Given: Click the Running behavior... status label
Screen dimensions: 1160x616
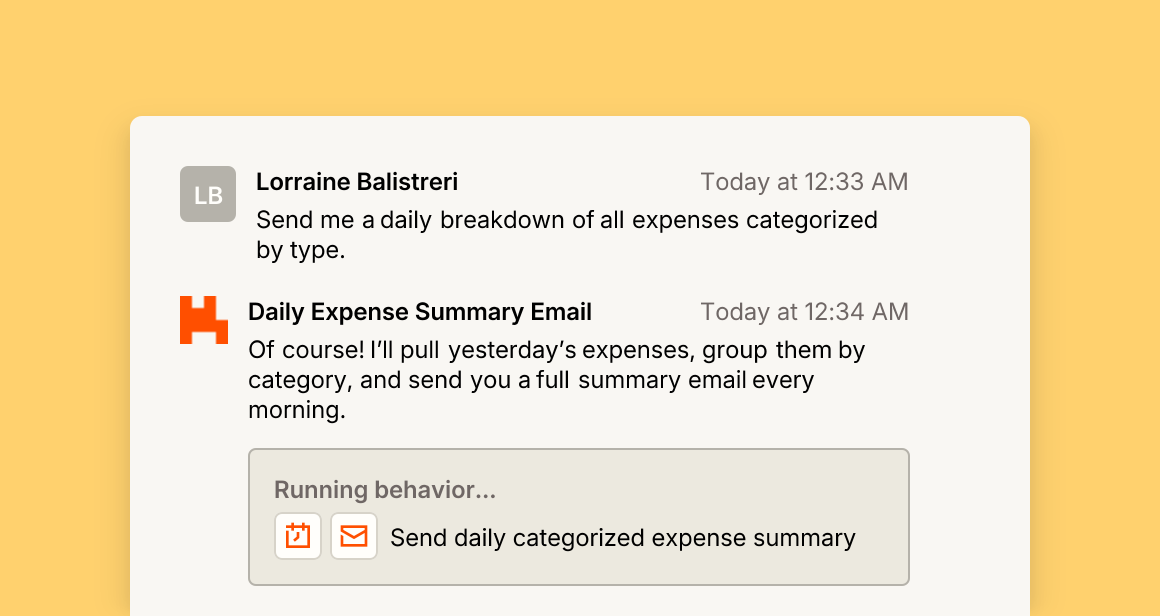Looking at the screenshot, I should (x=385, y=490).
